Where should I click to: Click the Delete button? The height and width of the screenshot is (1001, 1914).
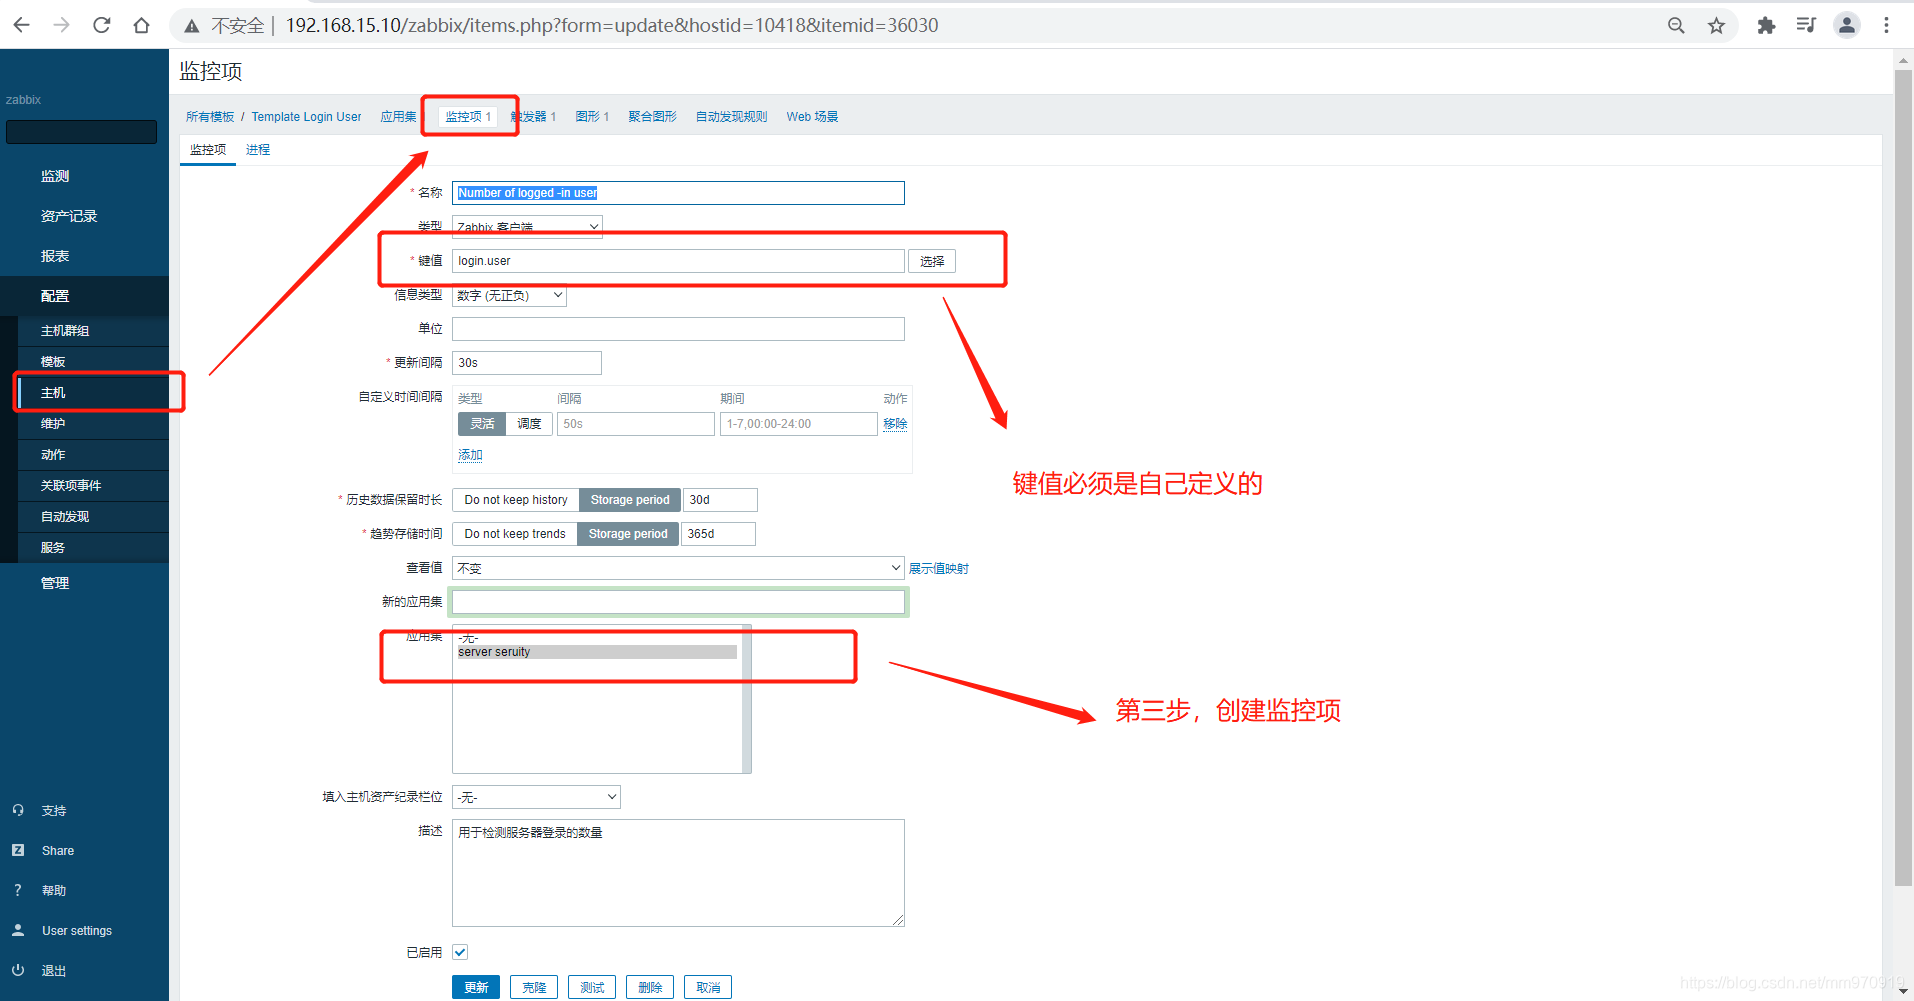point(650,987)
